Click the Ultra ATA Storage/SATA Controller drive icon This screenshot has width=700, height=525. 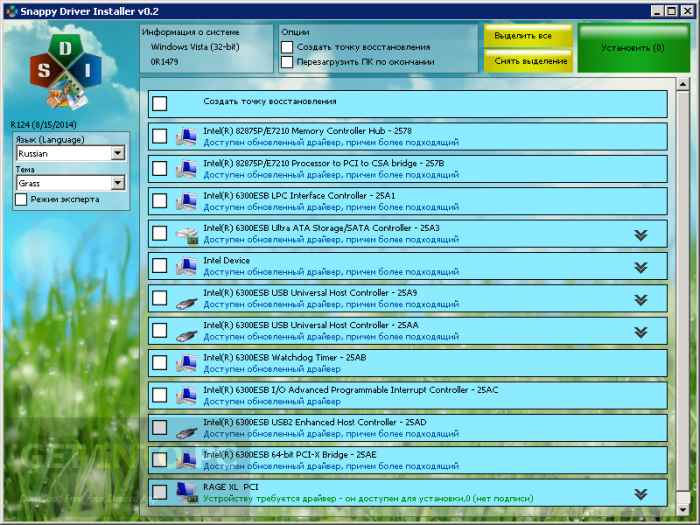click(187, 234)
